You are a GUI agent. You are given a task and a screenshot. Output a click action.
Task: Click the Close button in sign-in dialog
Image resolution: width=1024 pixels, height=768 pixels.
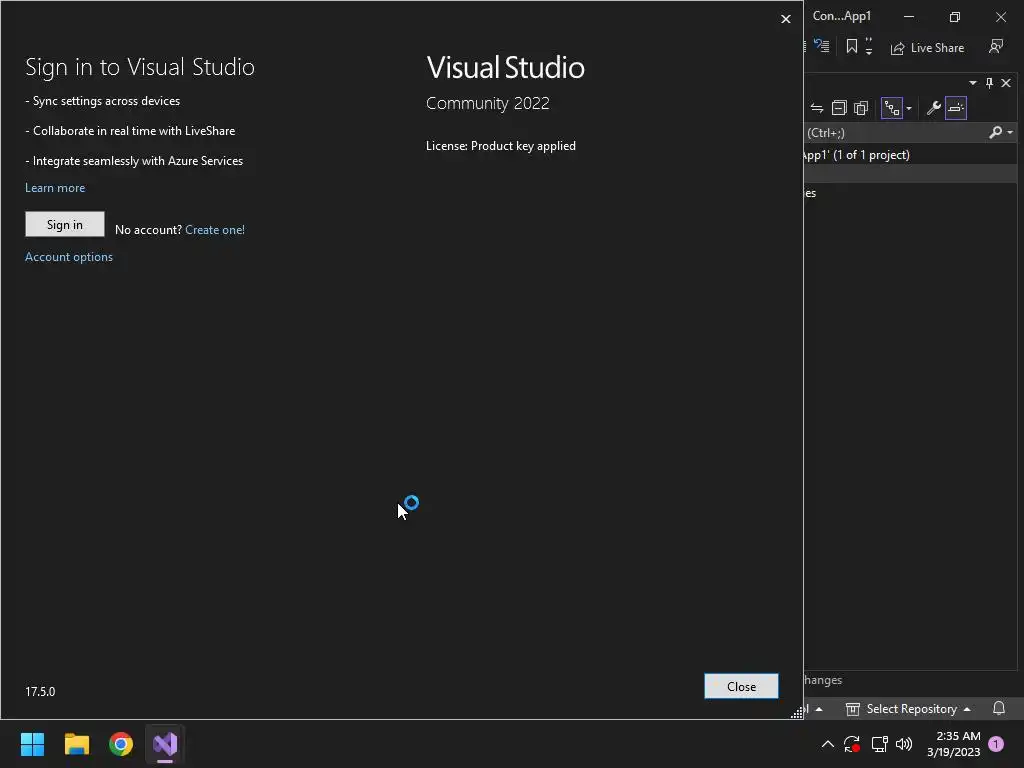(x=741, y=686)
